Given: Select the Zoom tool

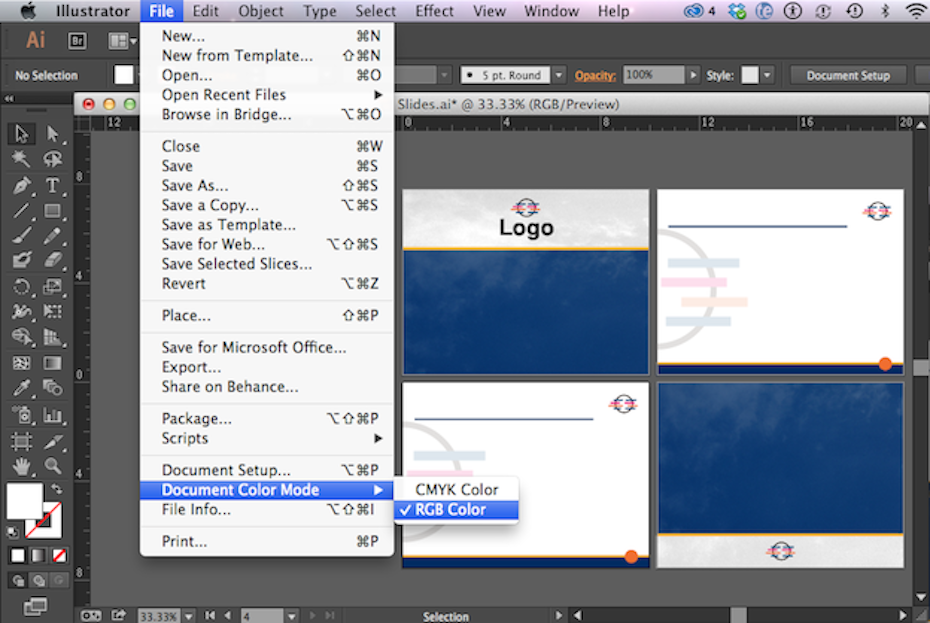Looking at the screenshot, I should (52, 466).
